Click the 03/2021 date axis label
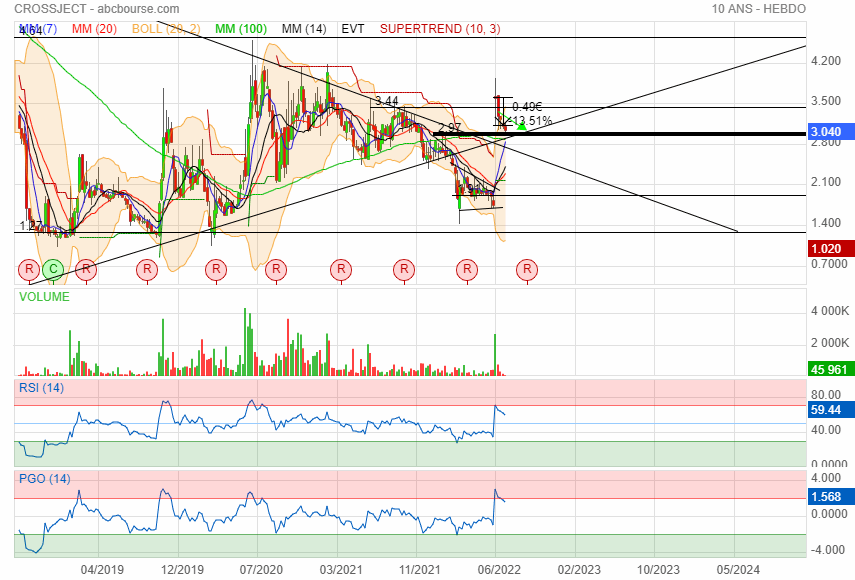The width and height of the screenshot is (855, 580). click(341, 570)
